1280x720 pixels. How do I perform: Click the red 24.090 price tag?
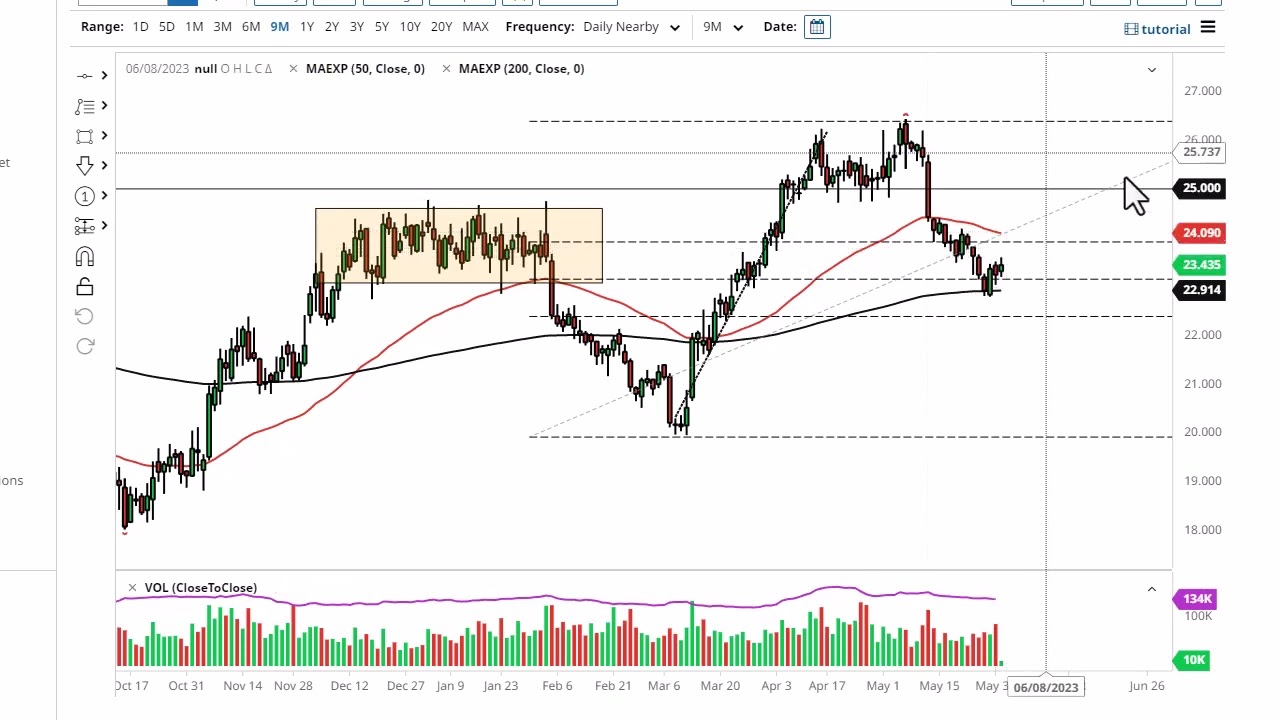1201,233
